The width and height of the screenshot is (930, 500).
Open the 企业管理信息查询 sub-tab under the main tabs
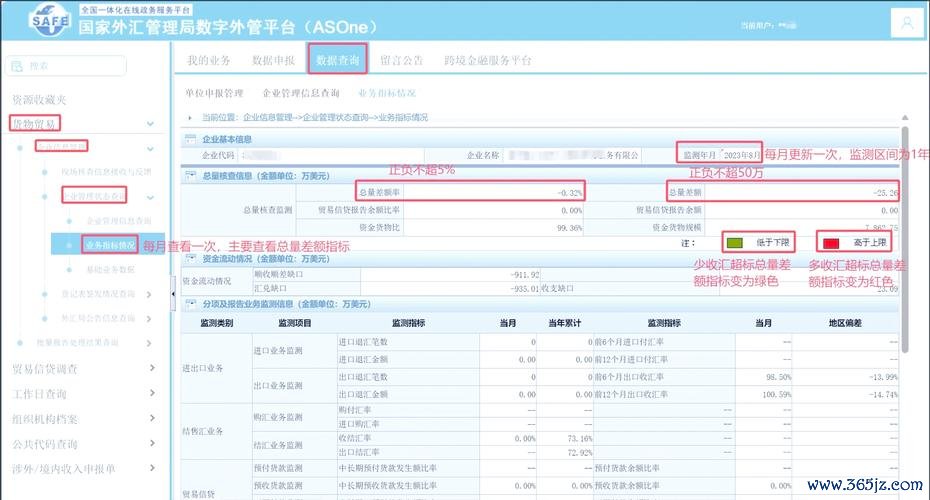pos(301,93)
